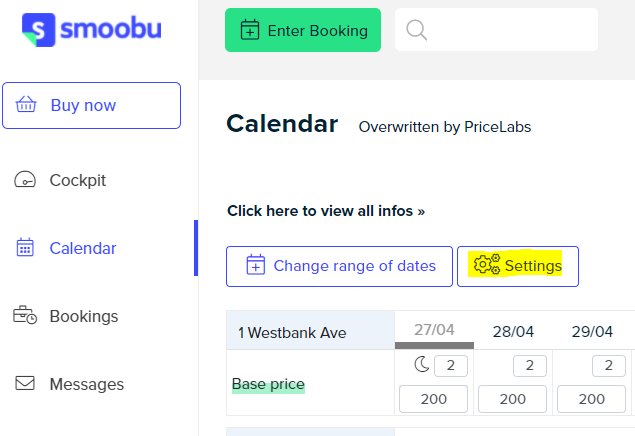Click the Messages envelope icon
The image size is (635, 436).
(25, 383)
